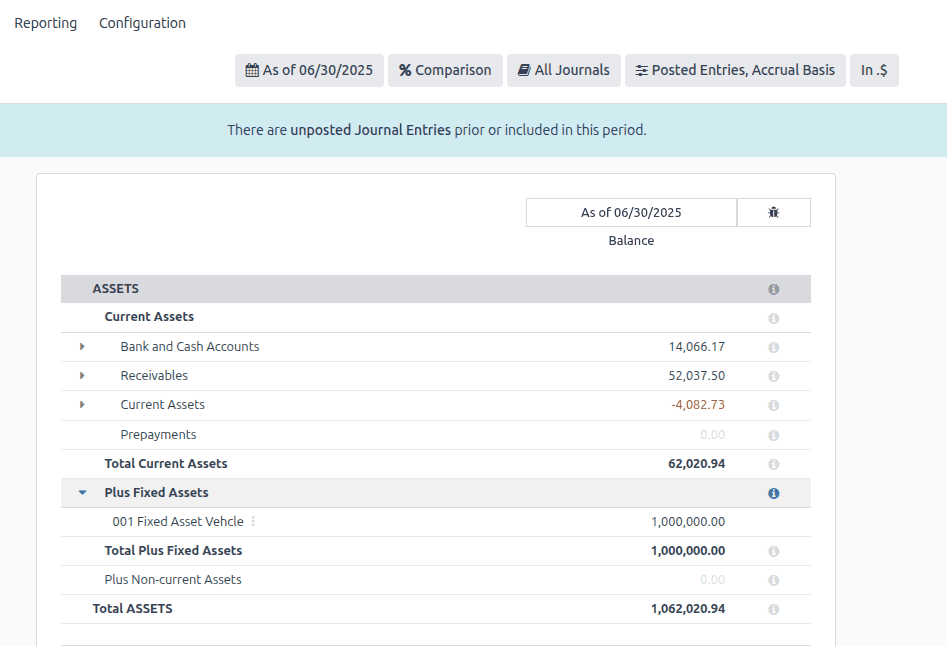
Task: Open the audit bug icon beside the date header
Action: pos(773,212)
